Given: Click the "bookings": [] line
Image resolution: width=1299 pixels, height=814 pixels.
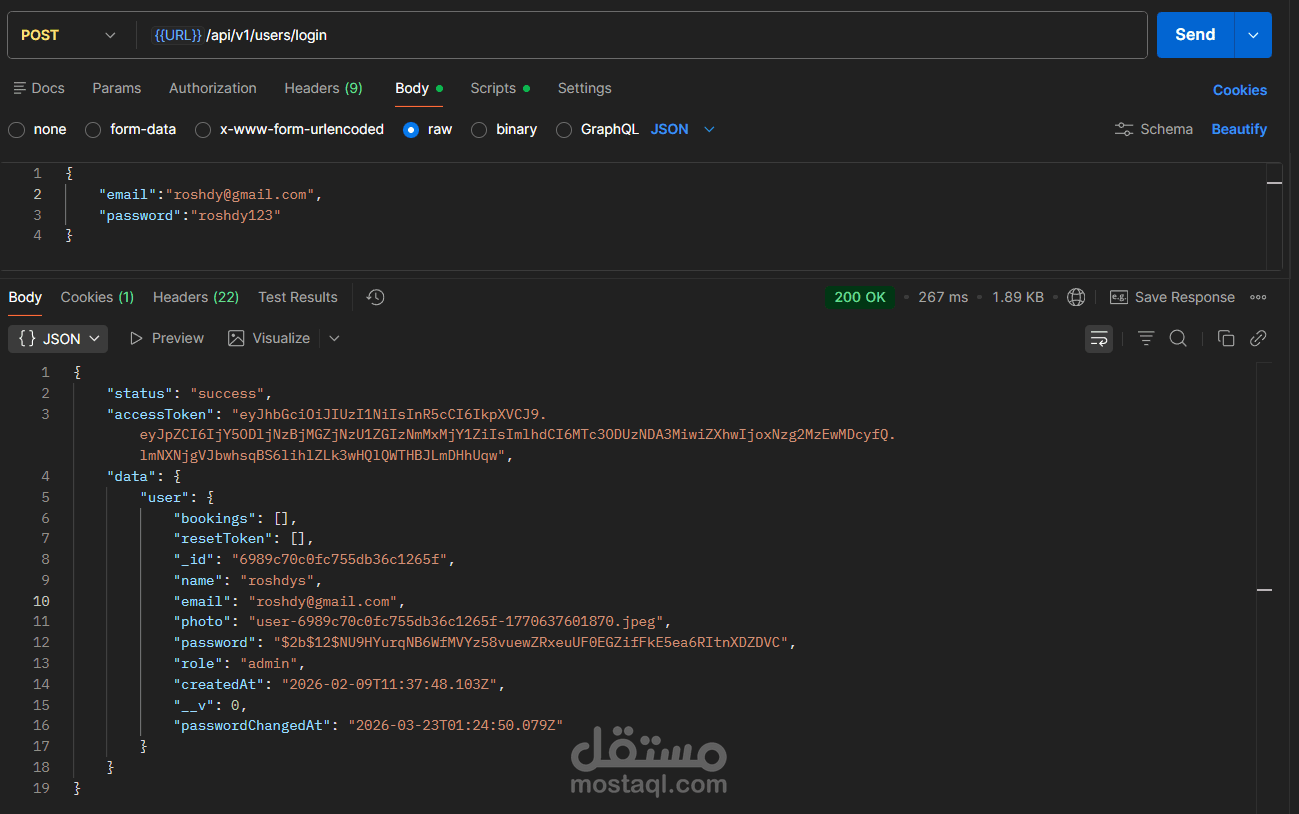Looking at the screenshot, I should coord(235,518).
